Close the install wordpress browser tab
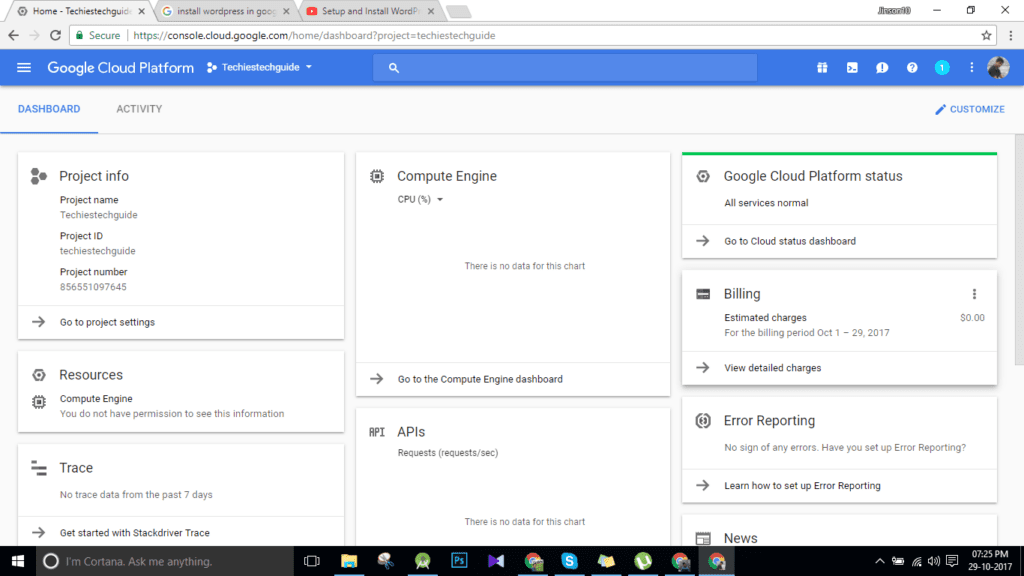Viewport: 1024px width, 576px height. pos(286,11)
